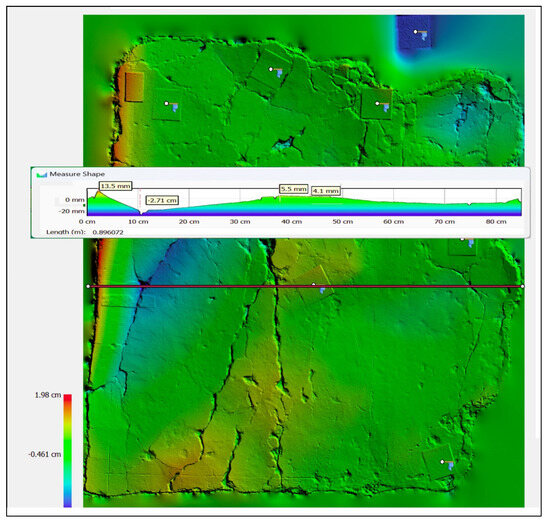Click the marker icon in the upper-left slab patch
The height and width of the screenshot is (522, 550).
coord(172,106)
